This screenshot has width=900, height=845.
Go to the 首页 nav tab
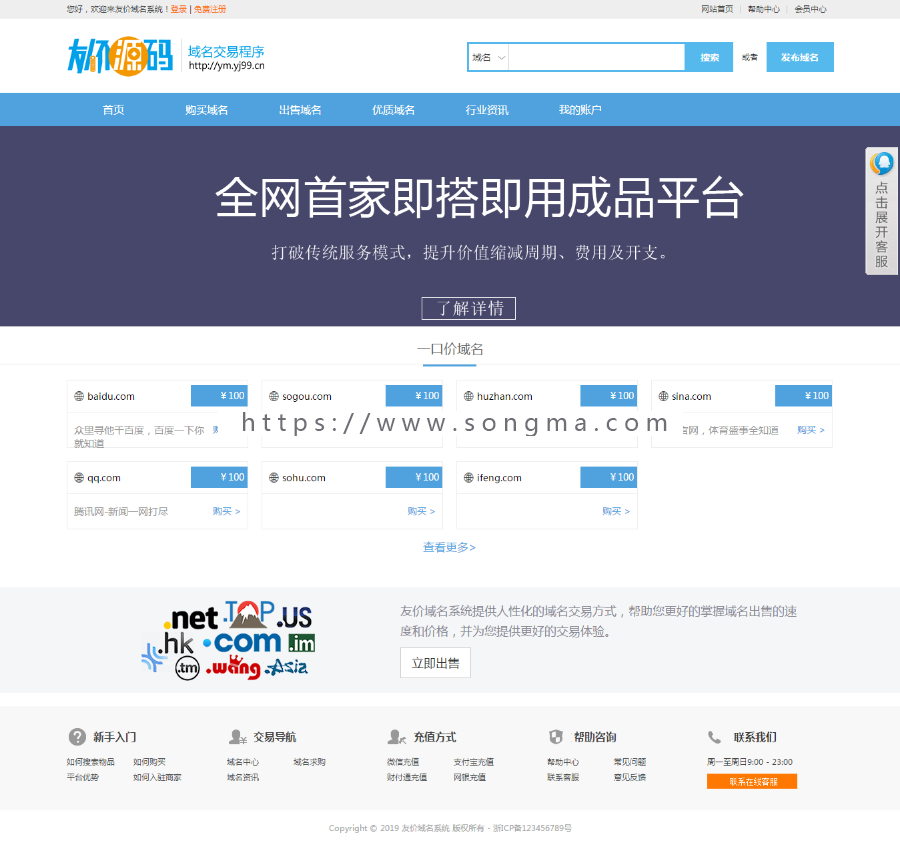tap(113, 110)
